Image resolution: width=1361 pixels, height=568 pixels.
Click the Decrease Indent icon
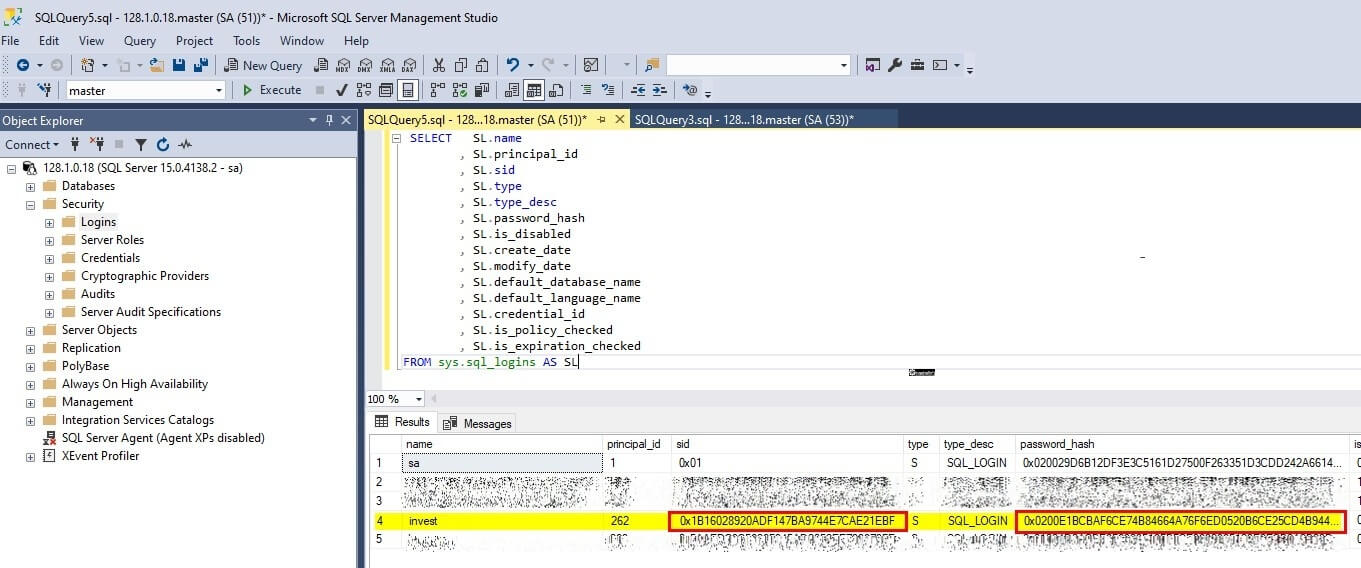[638, 90]
